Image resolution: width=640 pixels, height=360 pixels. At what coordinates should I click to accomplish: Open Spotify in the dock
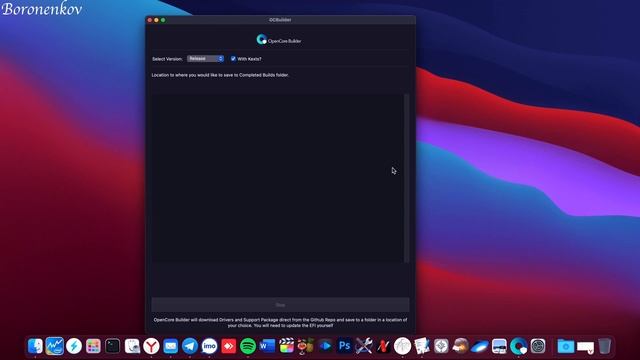248,346
